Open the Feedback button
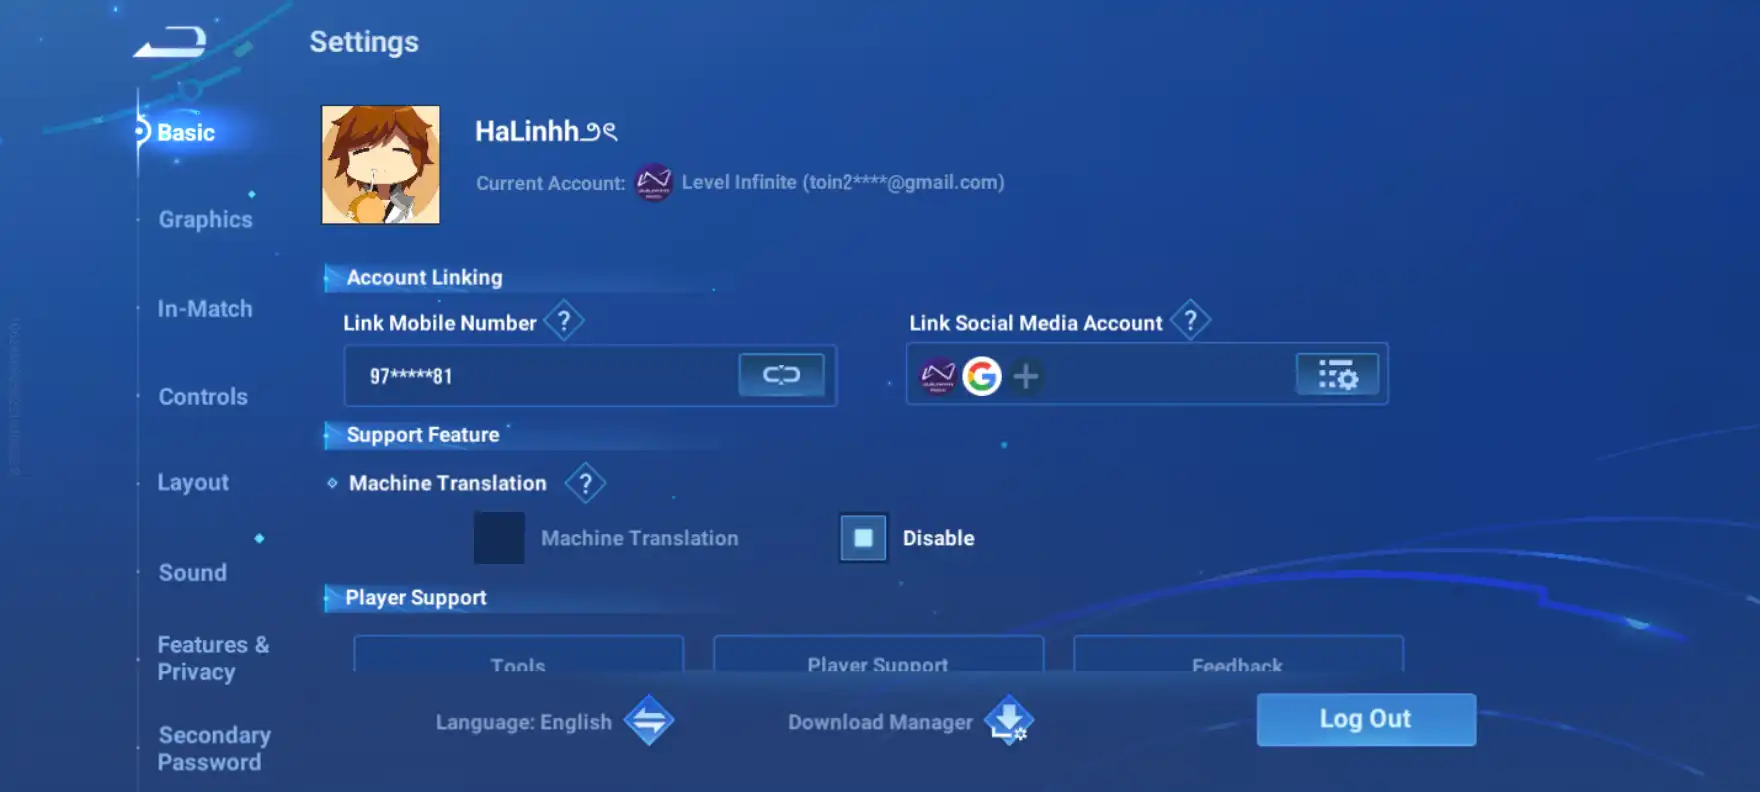1760x792 pixels. pos(1238,655)
